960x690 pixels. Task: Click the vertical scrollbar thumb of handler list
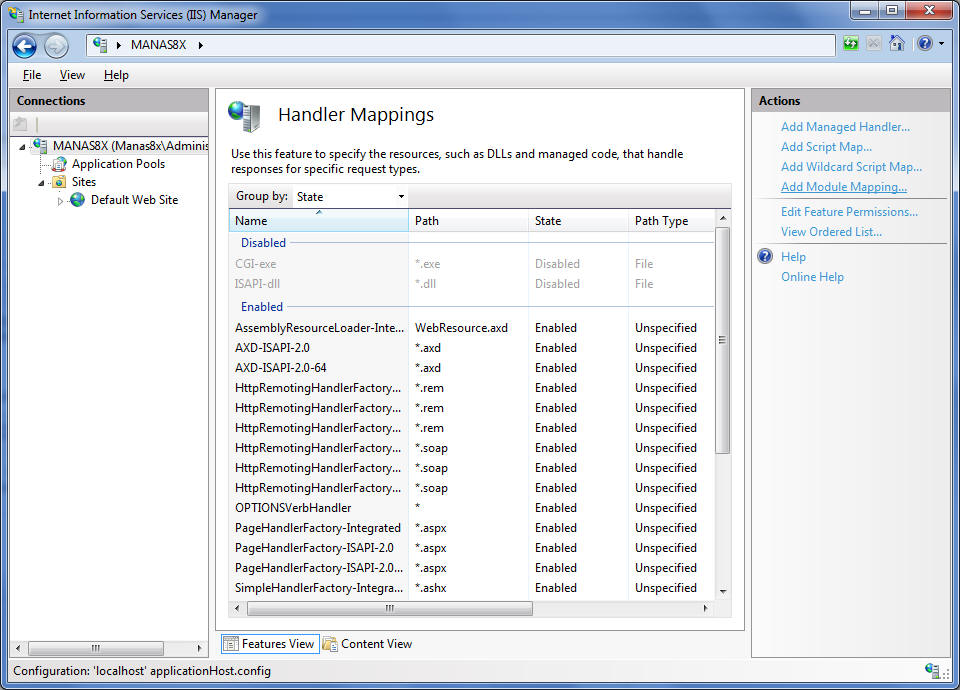tap(722, 340)
